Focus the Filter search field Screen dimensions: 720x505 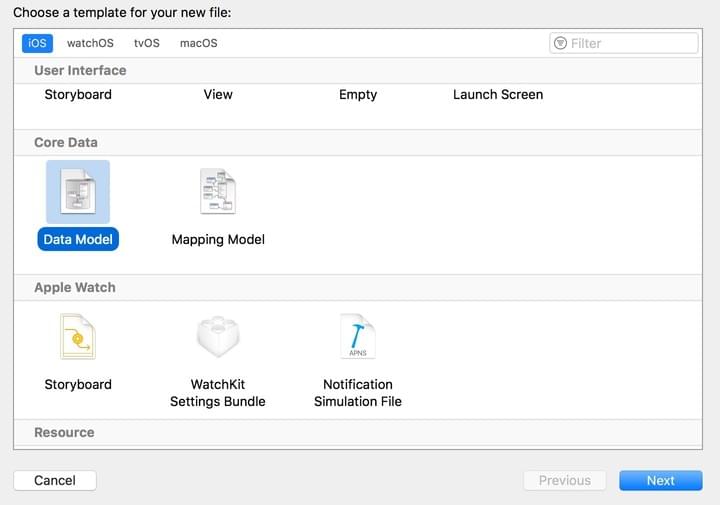630,43
